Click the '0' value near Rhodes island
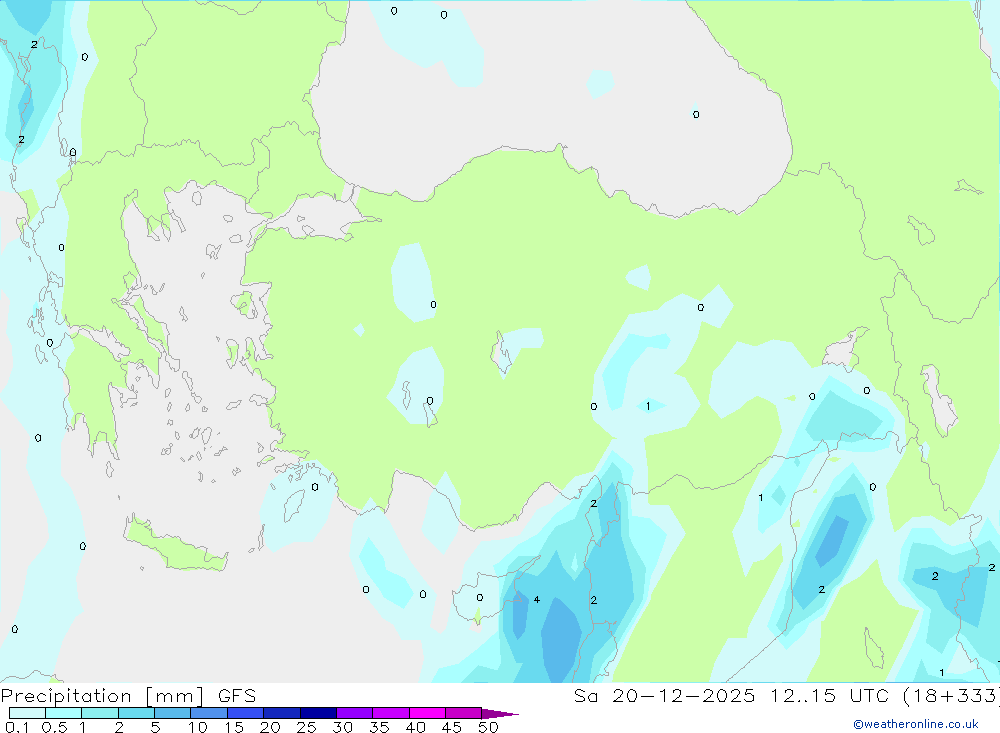This screenshot has height=733, width=1000. (315, 487)
